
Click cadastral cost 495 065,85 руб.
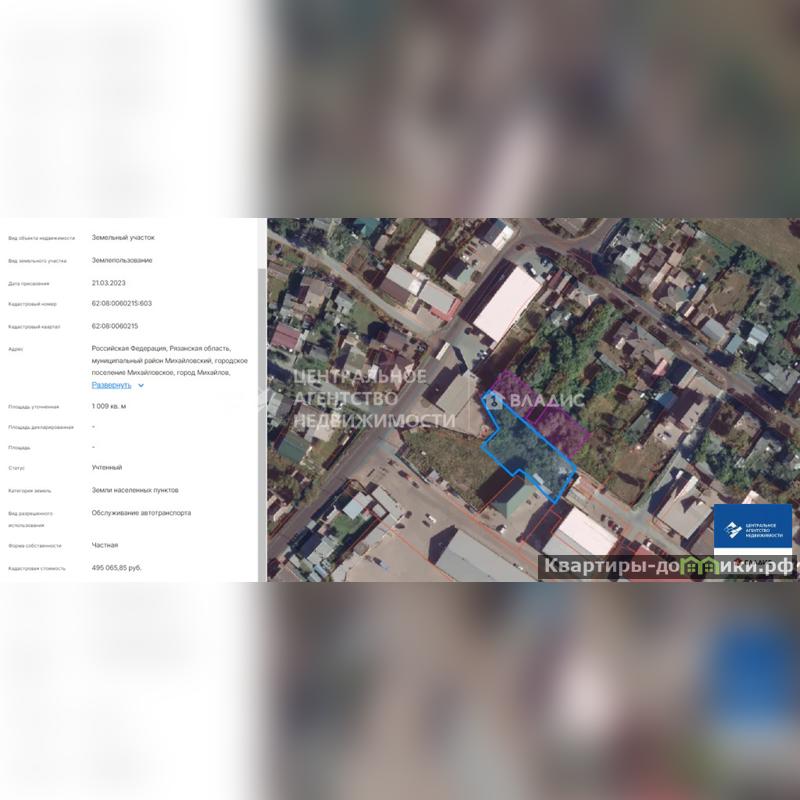[x=116, y=568]
